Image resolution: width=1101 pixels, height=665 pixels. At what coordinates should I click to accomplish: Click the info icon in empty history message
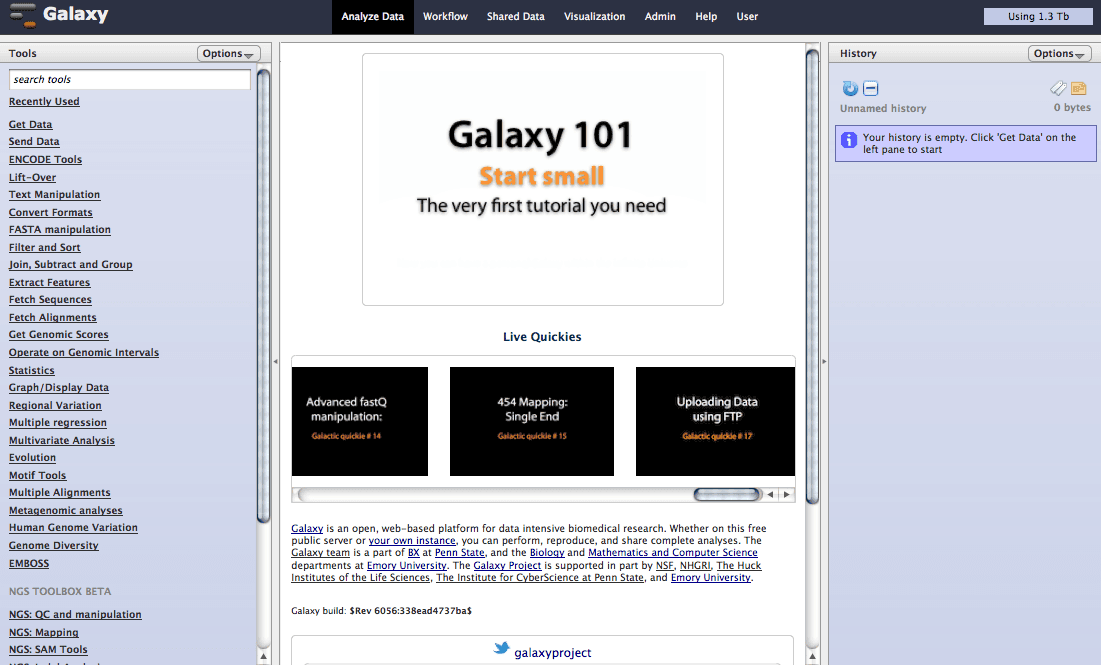click(849, 140)
